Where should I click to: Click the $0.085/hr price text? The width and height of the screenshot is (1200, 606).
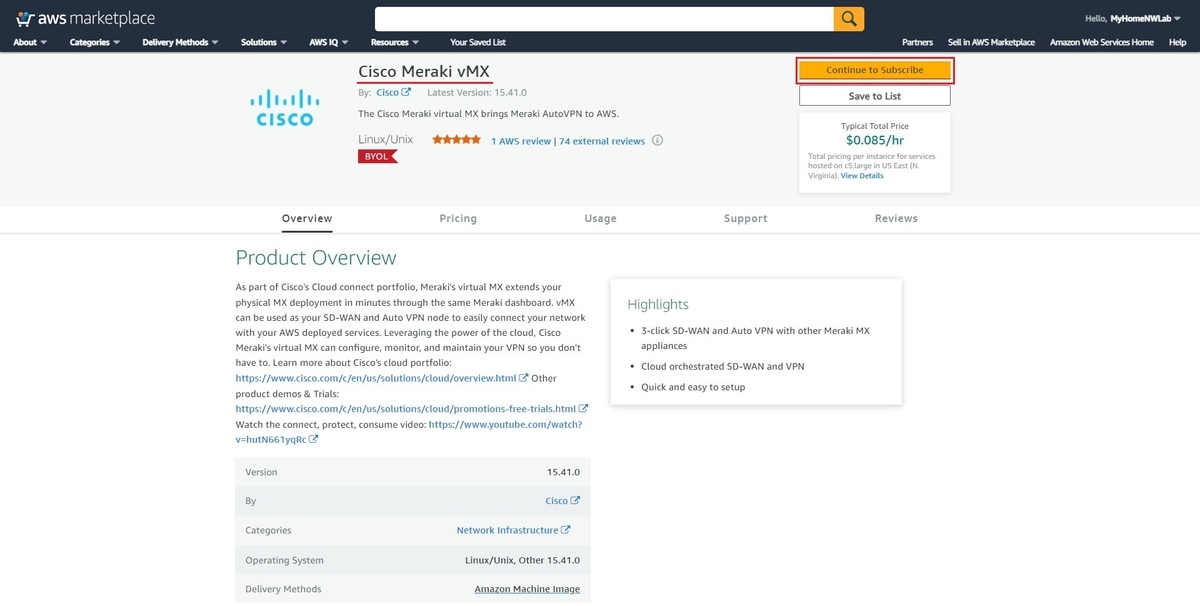pos(875,142)
